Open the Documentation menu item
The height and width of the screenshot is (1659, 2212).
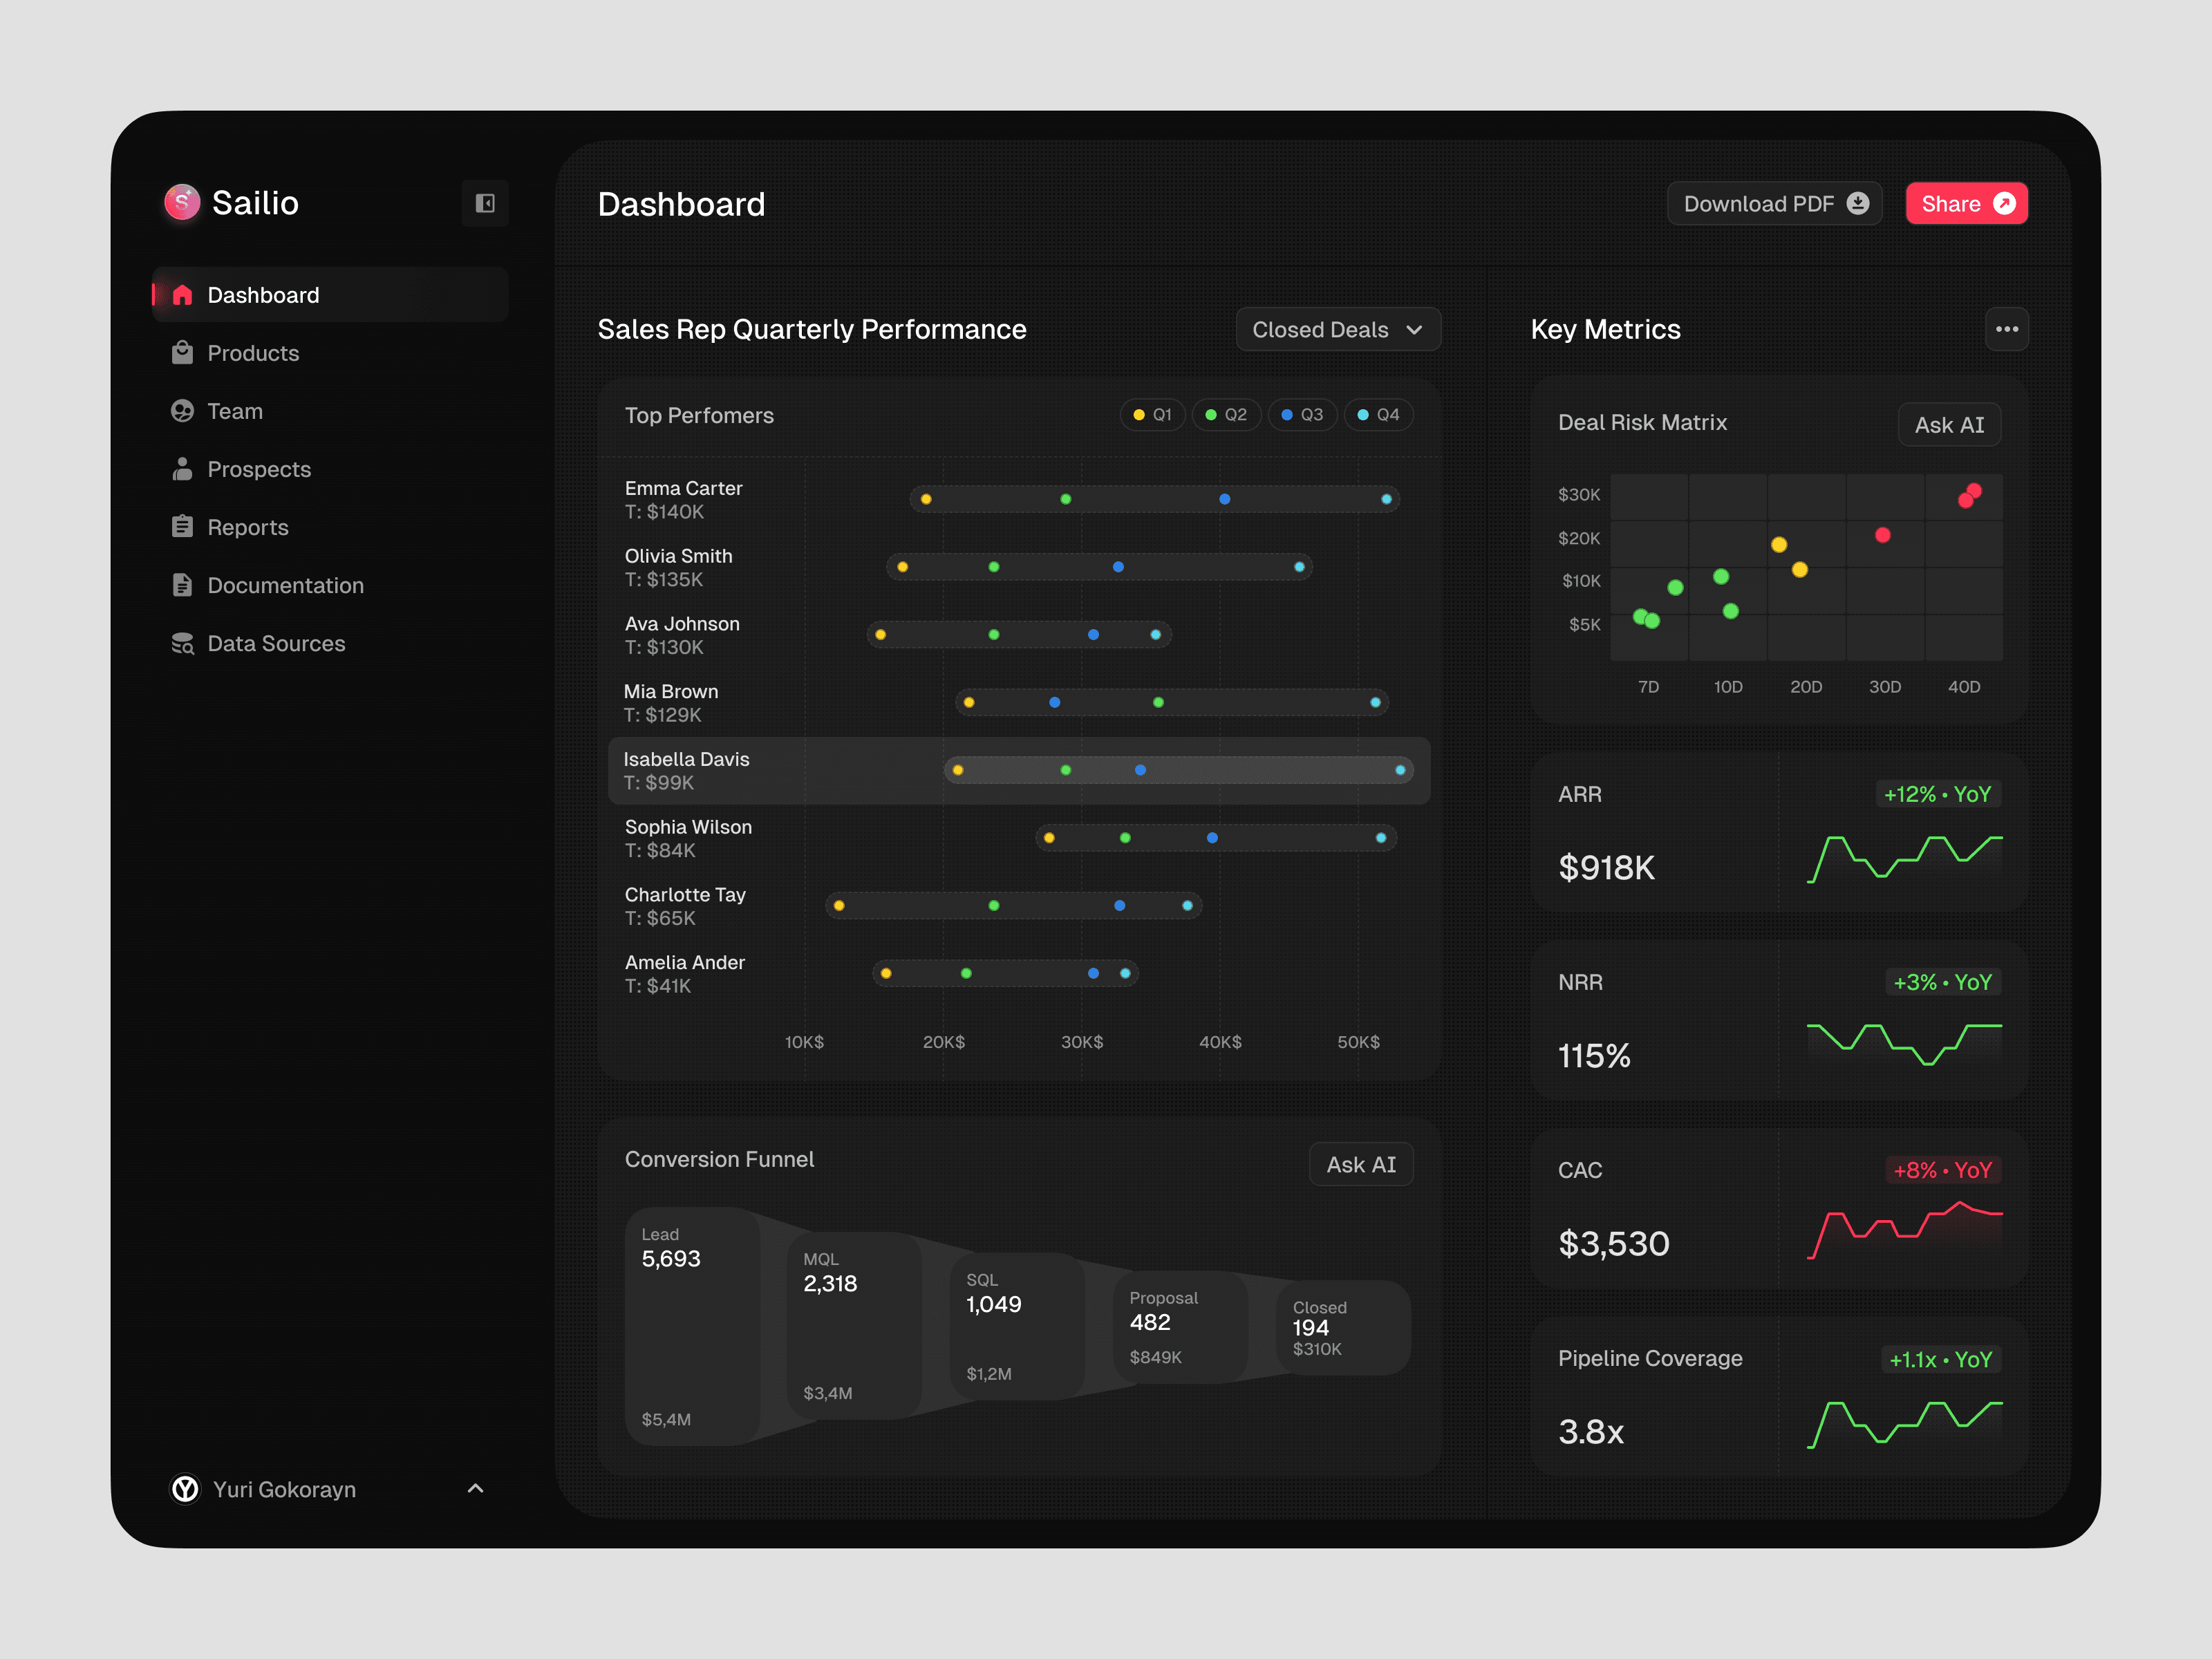pos(285,585)
